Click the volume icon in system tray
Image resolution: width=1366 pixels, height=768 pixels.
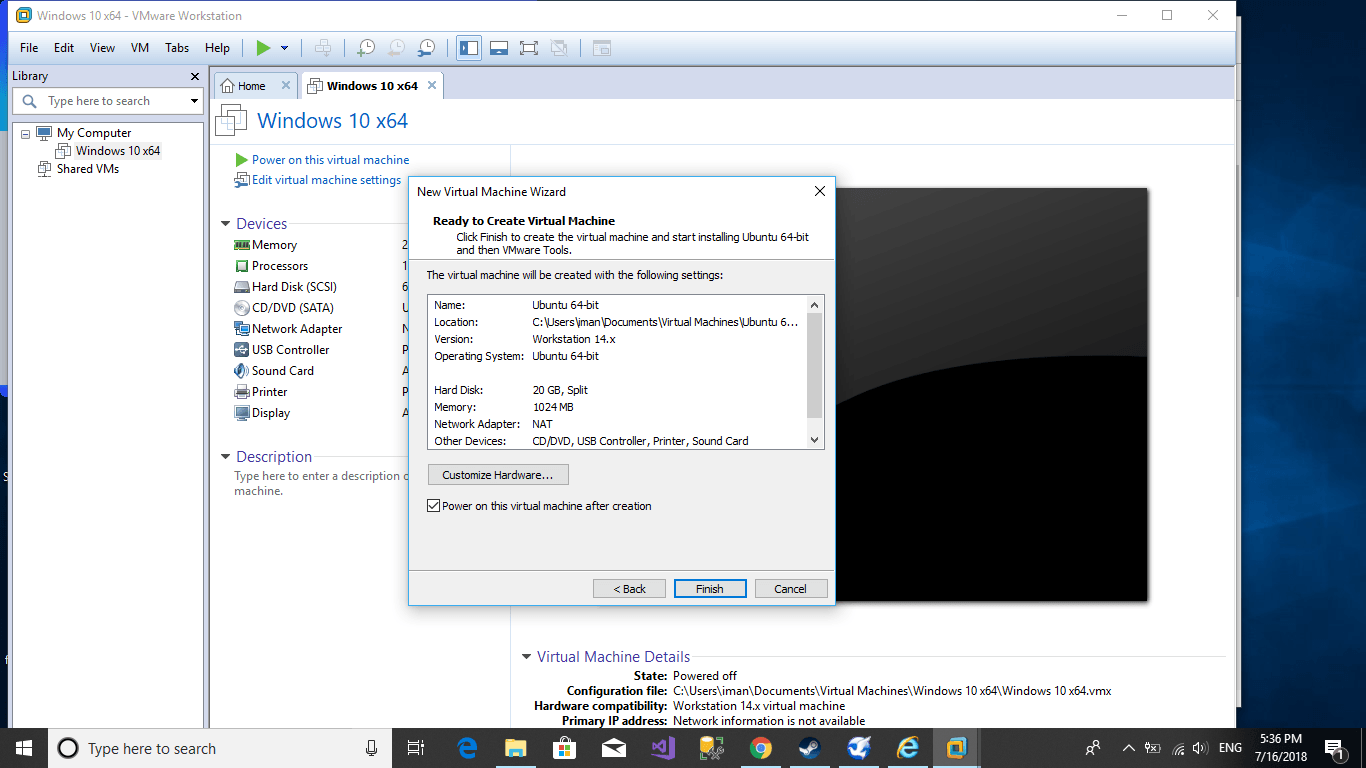1202,748
